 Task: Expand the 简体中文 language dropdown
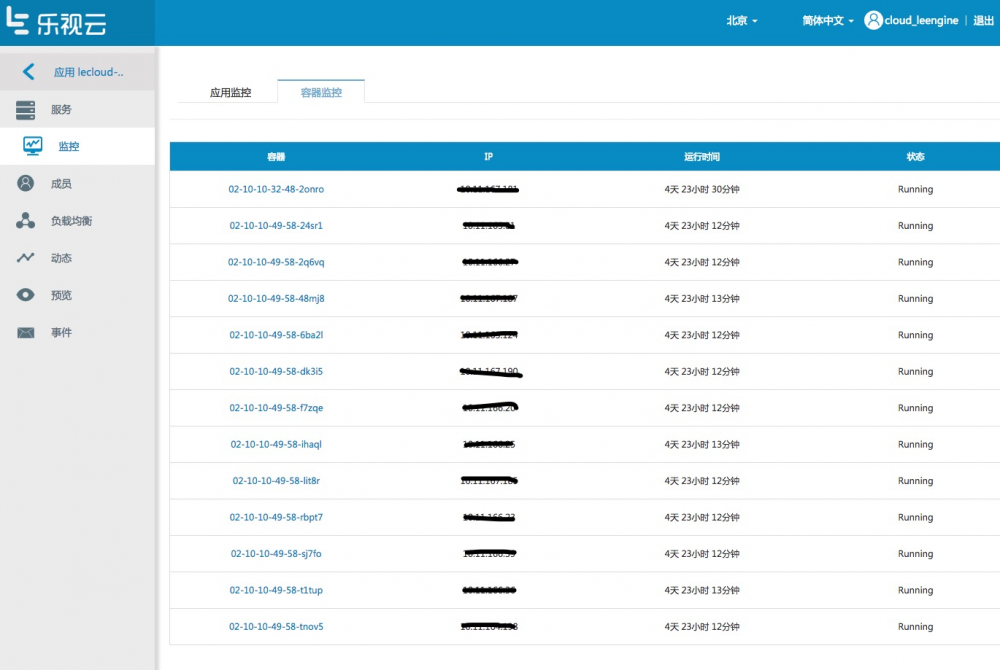(x=825, y=20)
